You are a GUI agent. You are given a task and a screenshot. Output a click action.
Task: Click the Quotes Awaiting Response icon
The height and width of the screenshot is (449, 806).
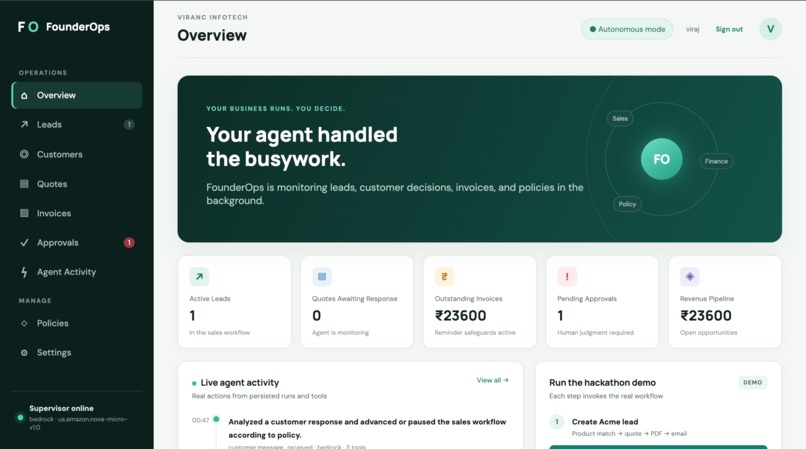(x=322, y=277)
